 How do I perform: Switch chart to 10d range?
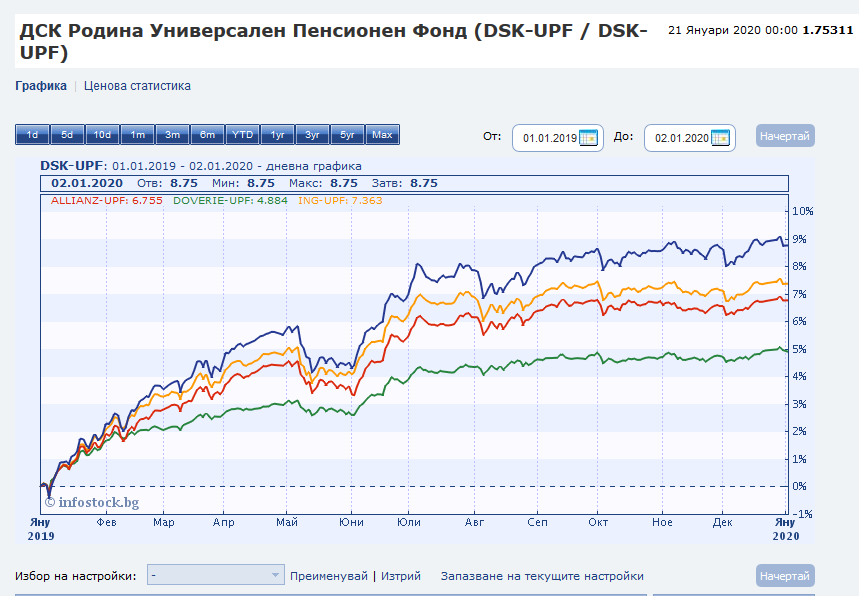click(x=102, y=135)
